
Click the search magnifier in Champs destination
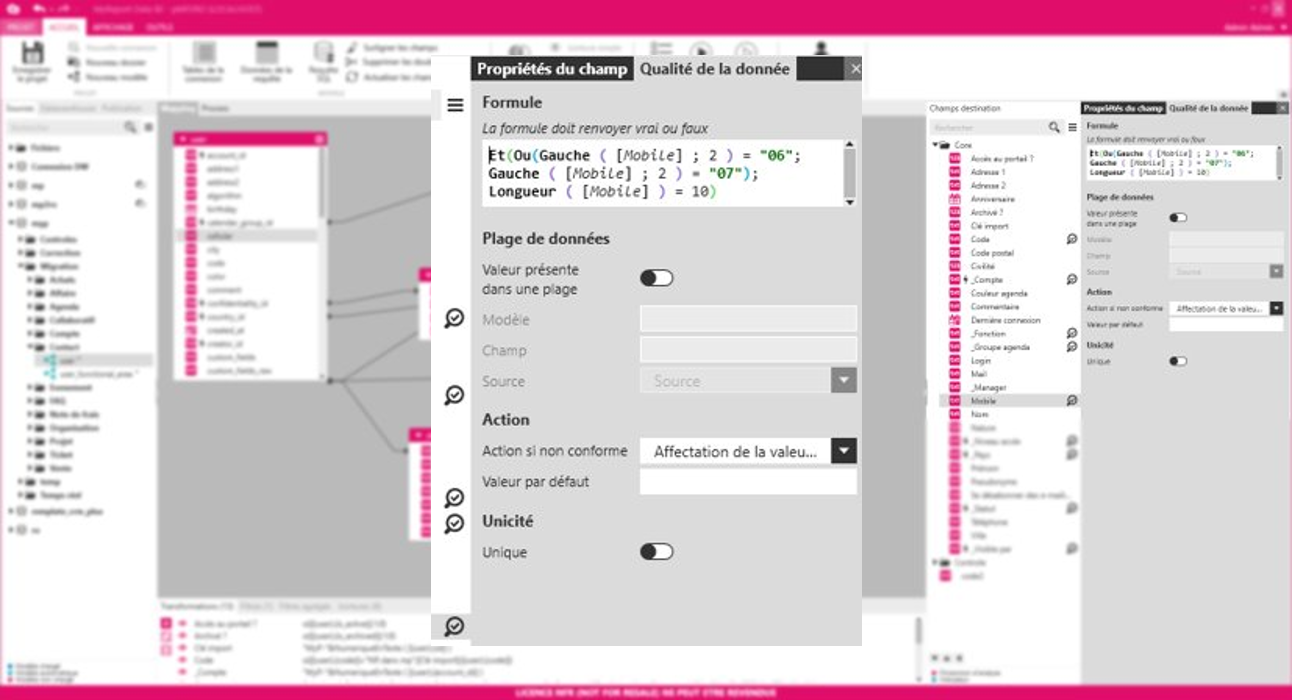1054,128
